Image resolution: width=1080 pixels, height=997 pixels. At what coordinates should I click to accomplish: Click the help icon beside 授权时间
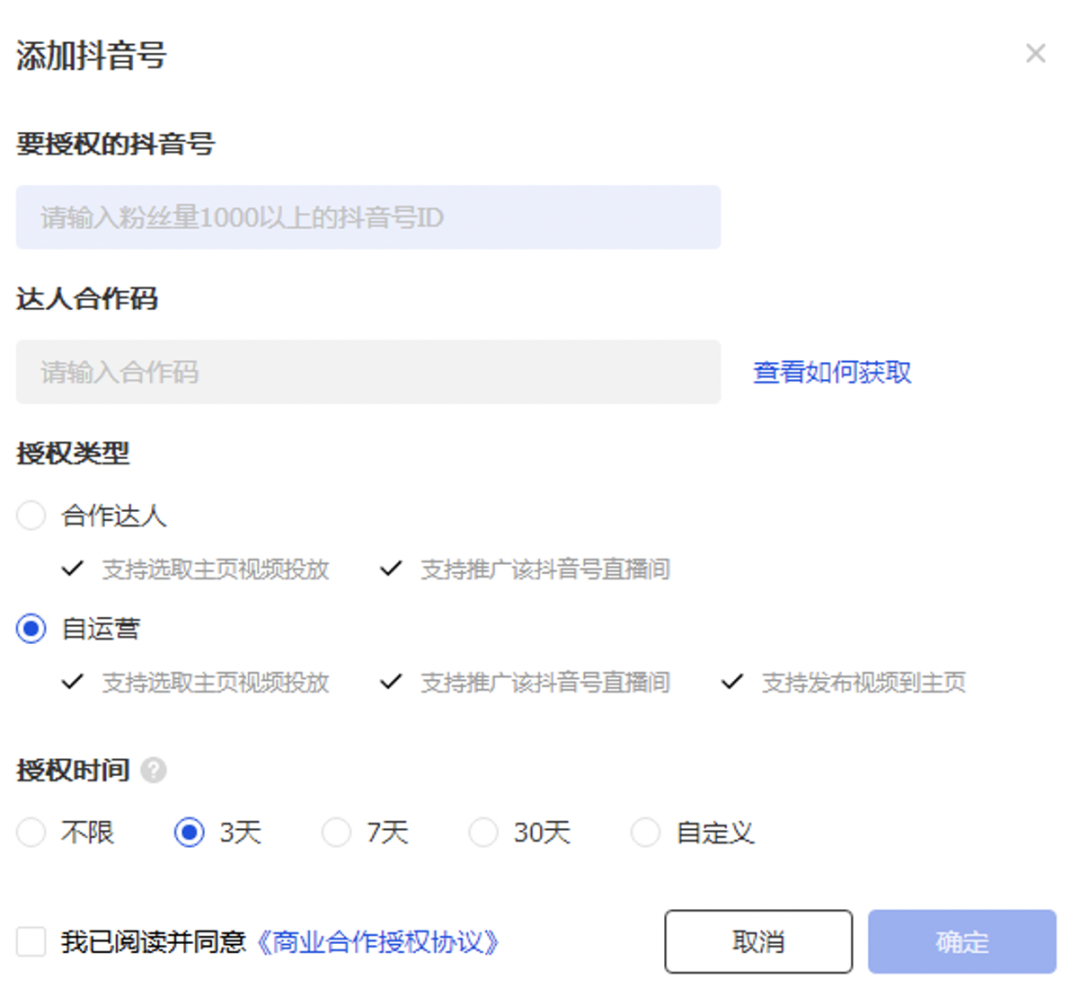click(x=154, y=770)
